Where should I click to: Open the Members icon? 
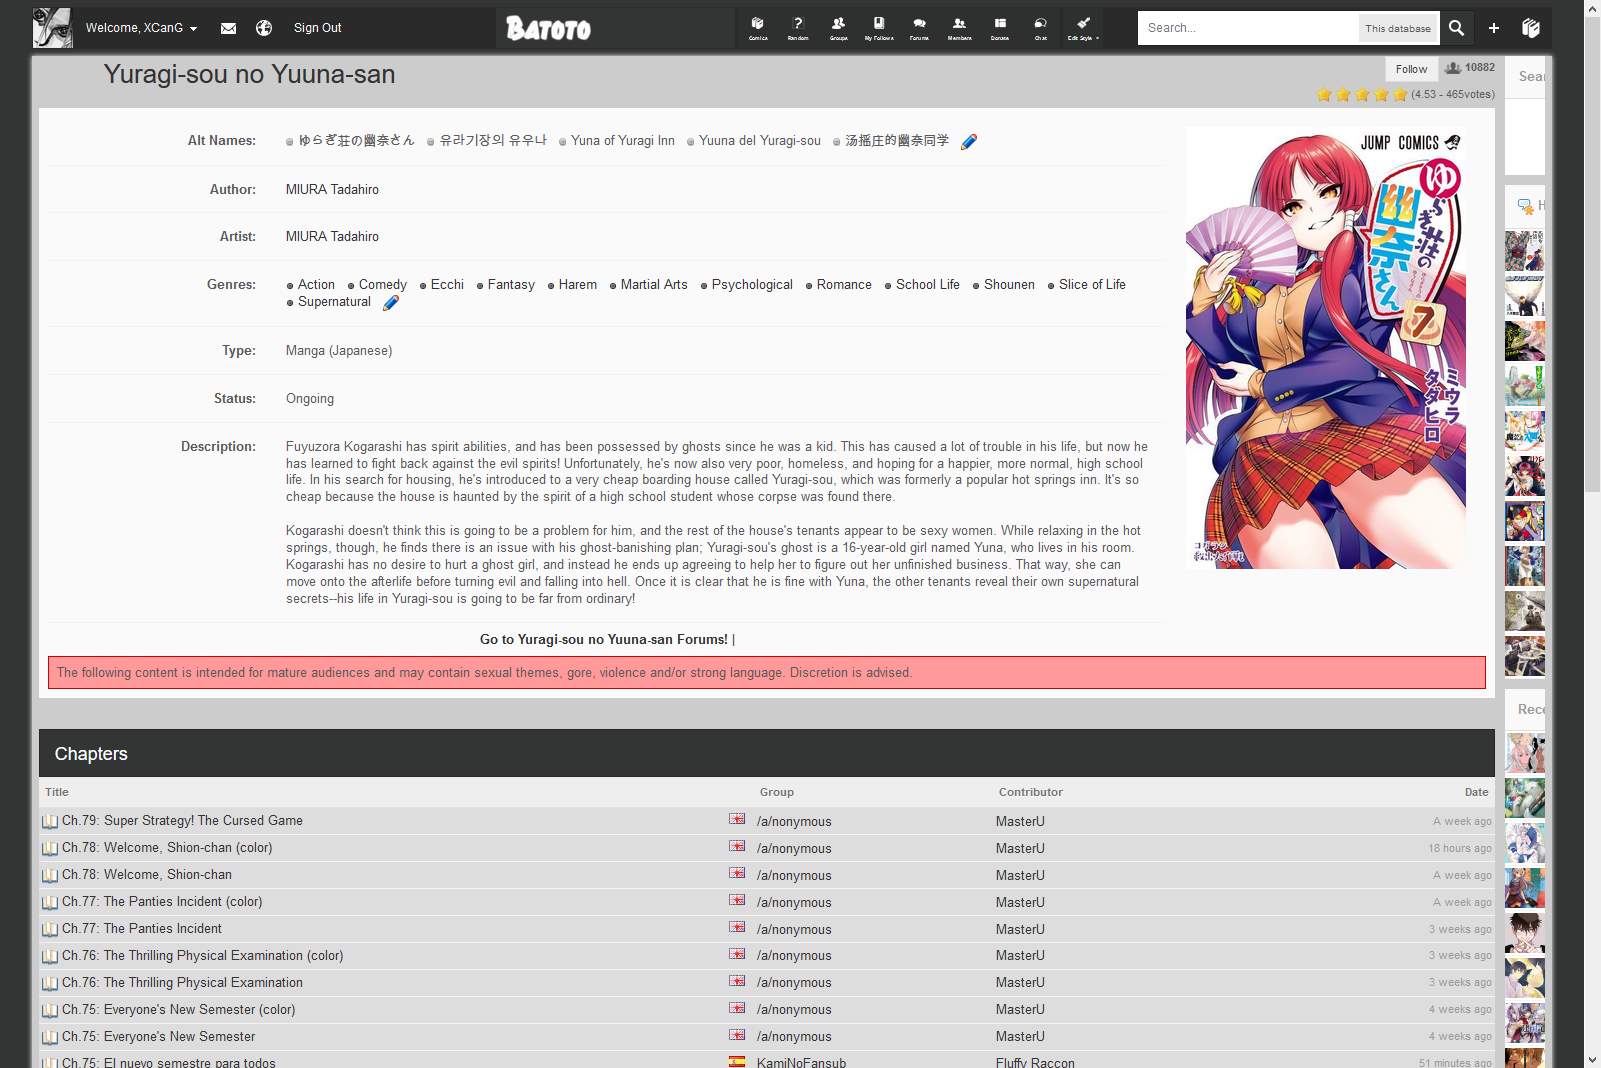[959, 27]
